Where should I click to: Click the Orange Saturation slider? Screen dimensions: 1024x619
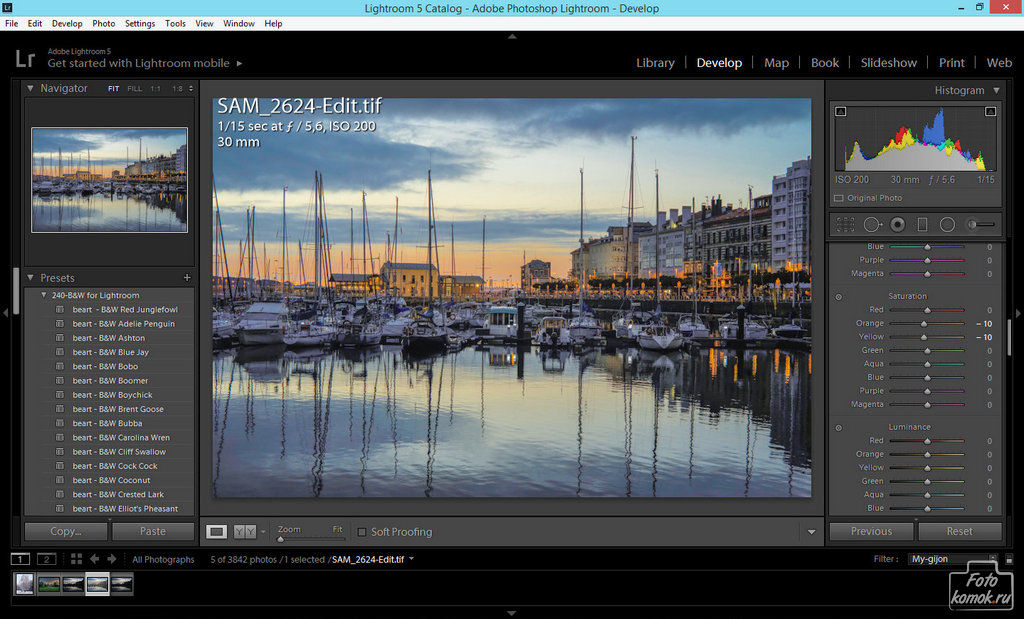927,324
